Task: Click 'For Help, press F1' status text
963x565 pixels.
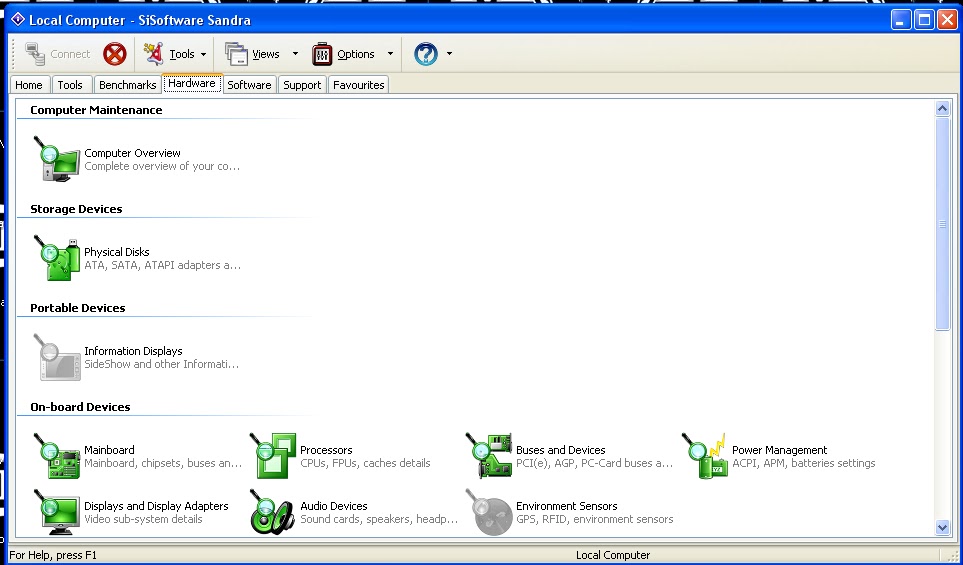Action: [x=53, y=555]
